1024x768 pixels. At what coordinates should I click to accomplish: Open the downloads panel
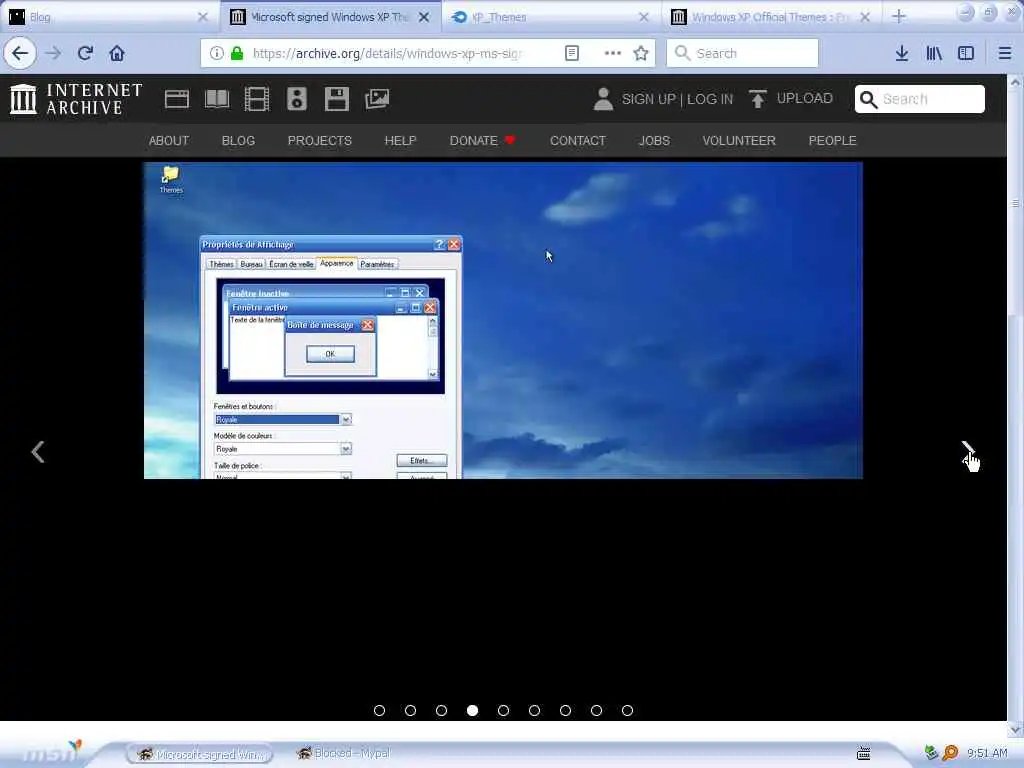902,54
